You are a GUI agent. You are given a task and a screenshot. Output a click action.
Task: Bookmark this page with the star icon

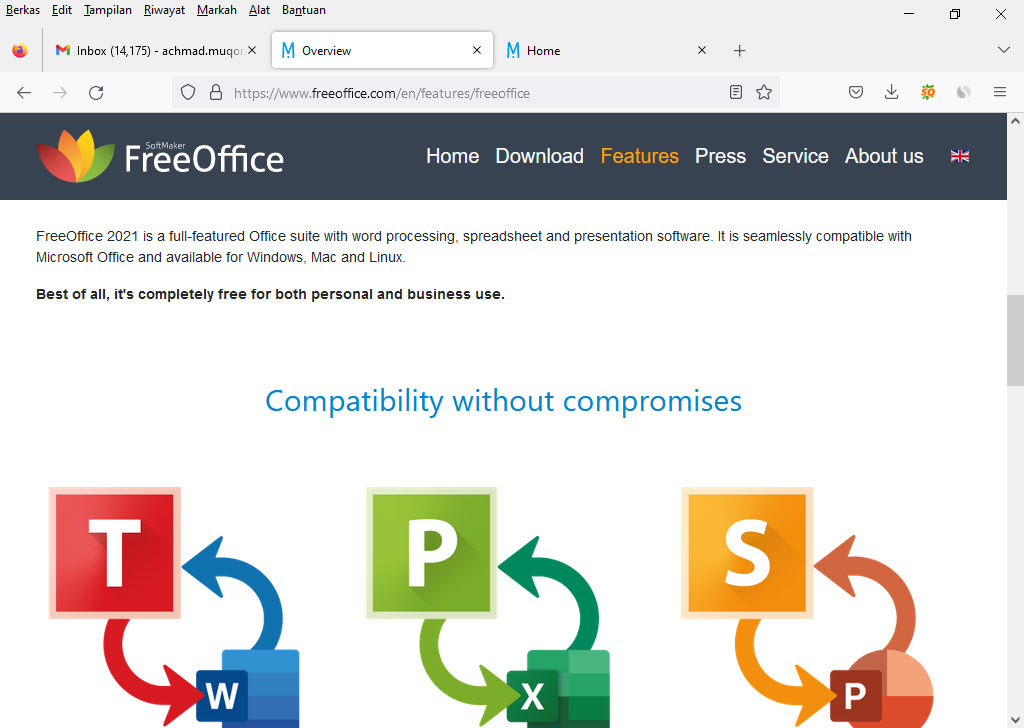click(764, 92)
